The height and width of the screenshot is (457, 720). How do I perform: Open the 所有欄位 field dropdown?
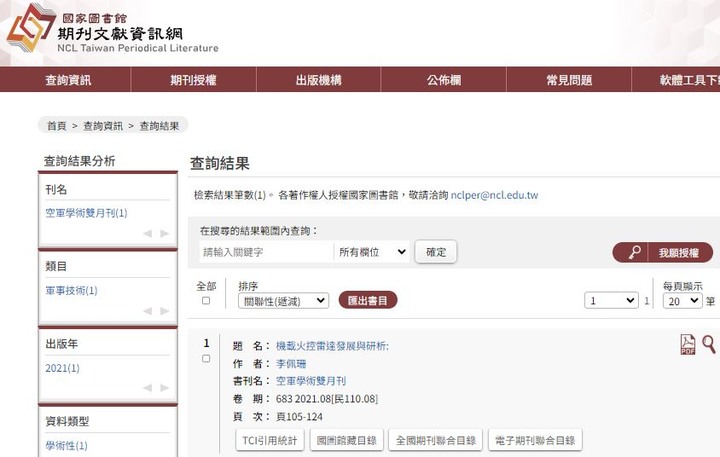372,252
